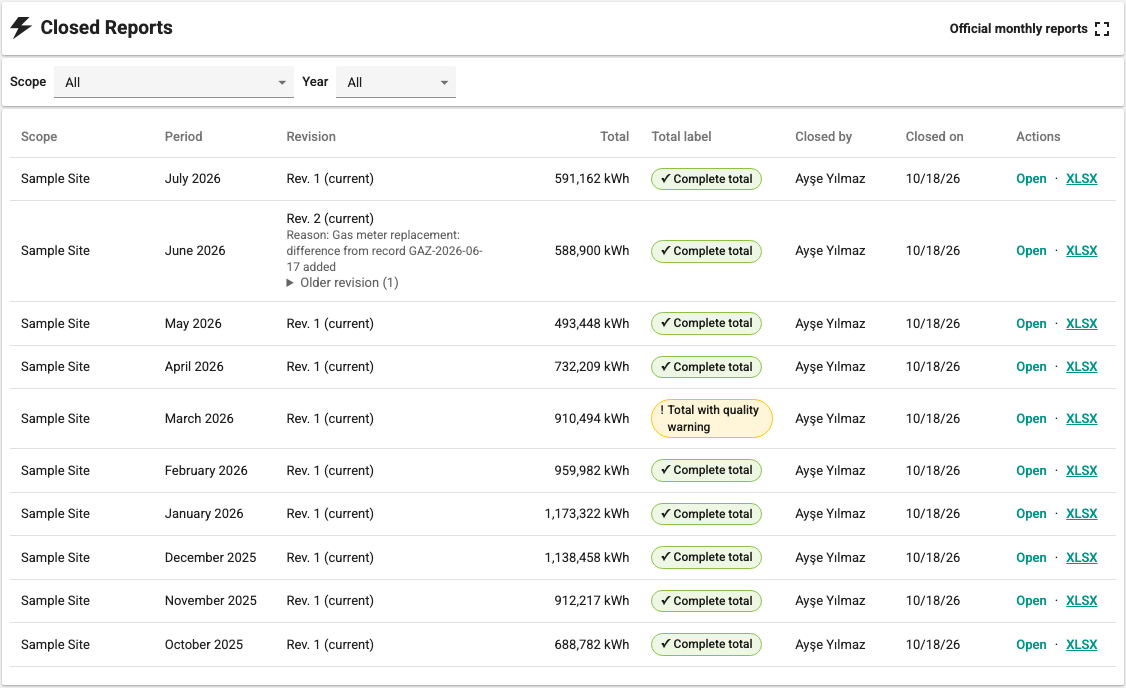Click the fullscreen expand icon
This screenshot has width=1126, height=688.
coord(1102,29)
